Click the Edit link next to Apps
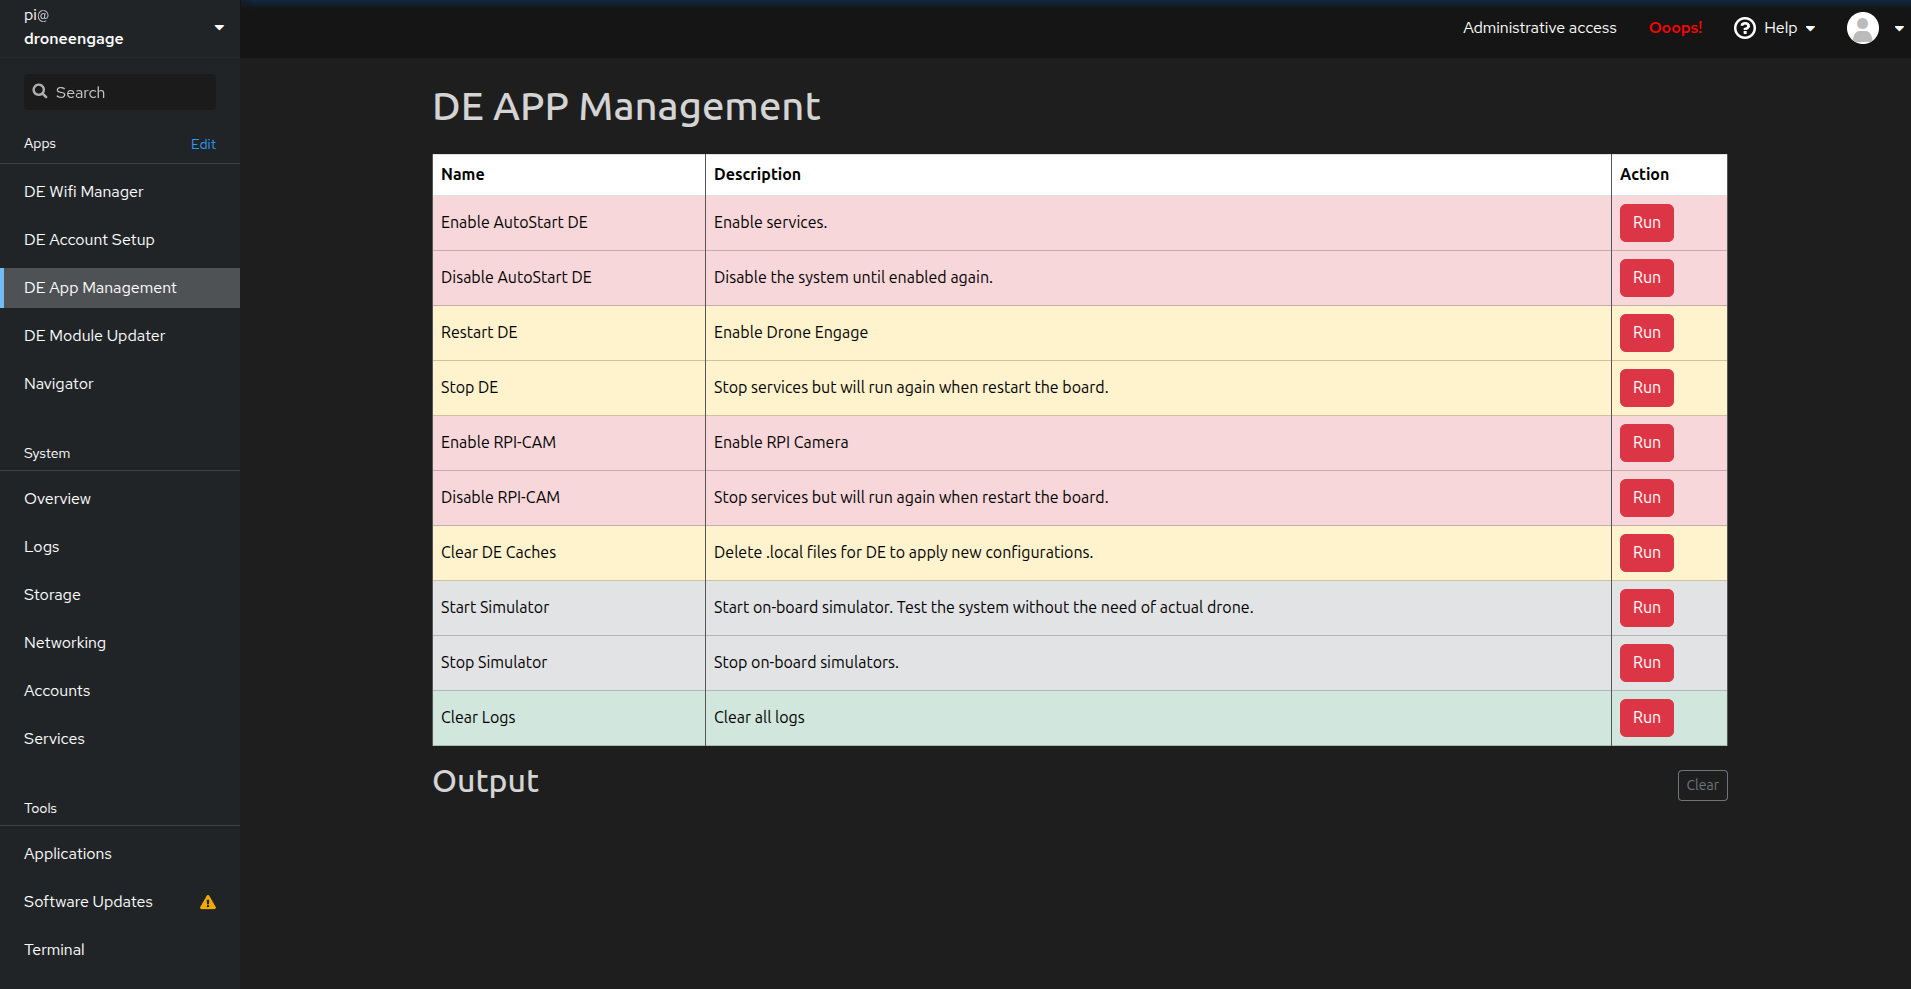 (202, 143)
